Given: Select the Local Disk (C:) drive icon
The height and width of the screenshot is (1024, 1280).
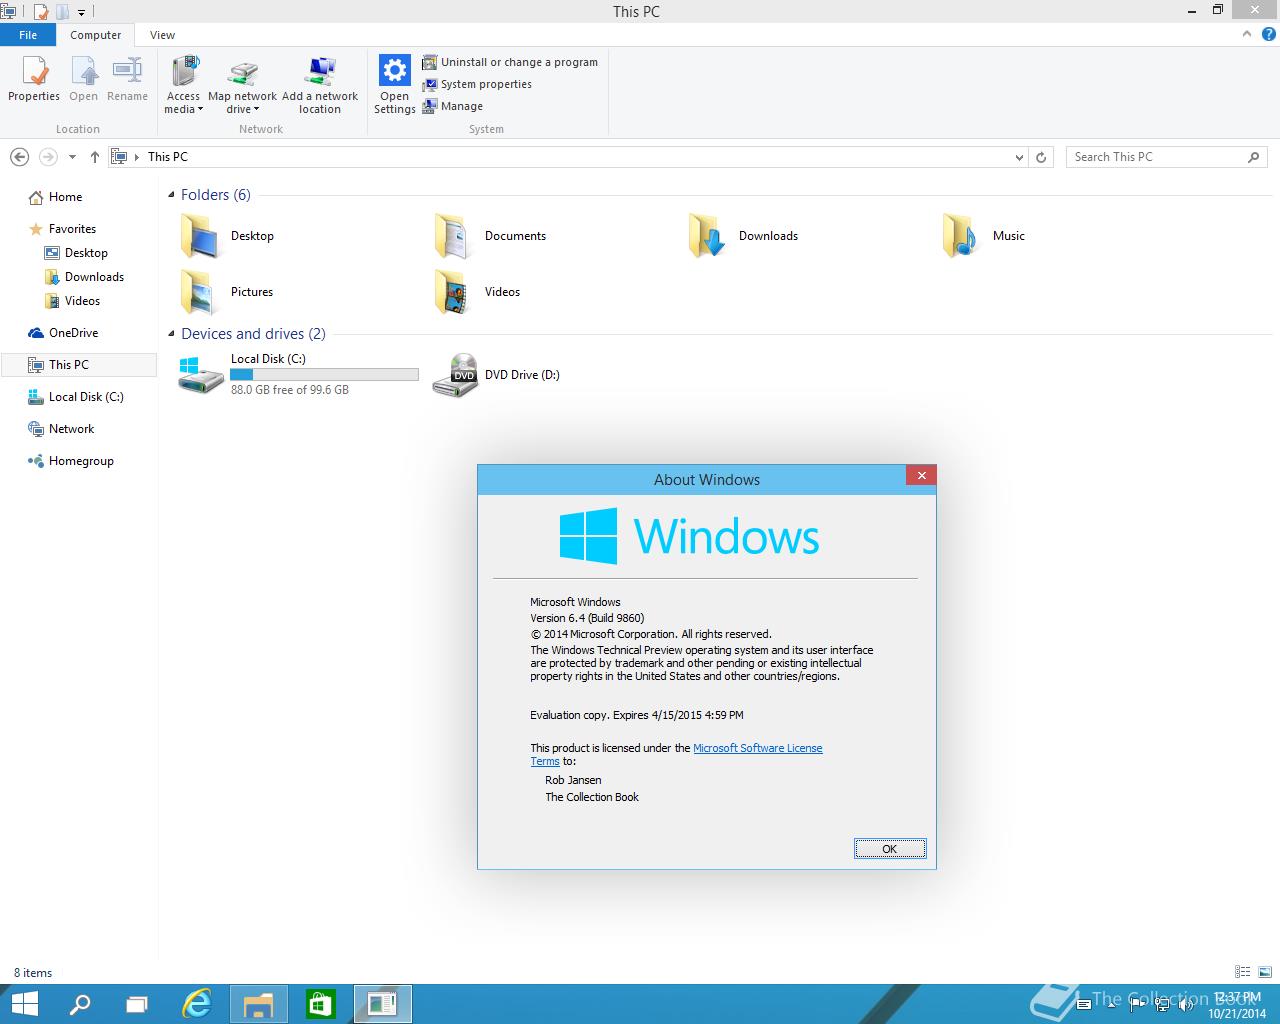Looking at the screenshot, I should point(201,375).
